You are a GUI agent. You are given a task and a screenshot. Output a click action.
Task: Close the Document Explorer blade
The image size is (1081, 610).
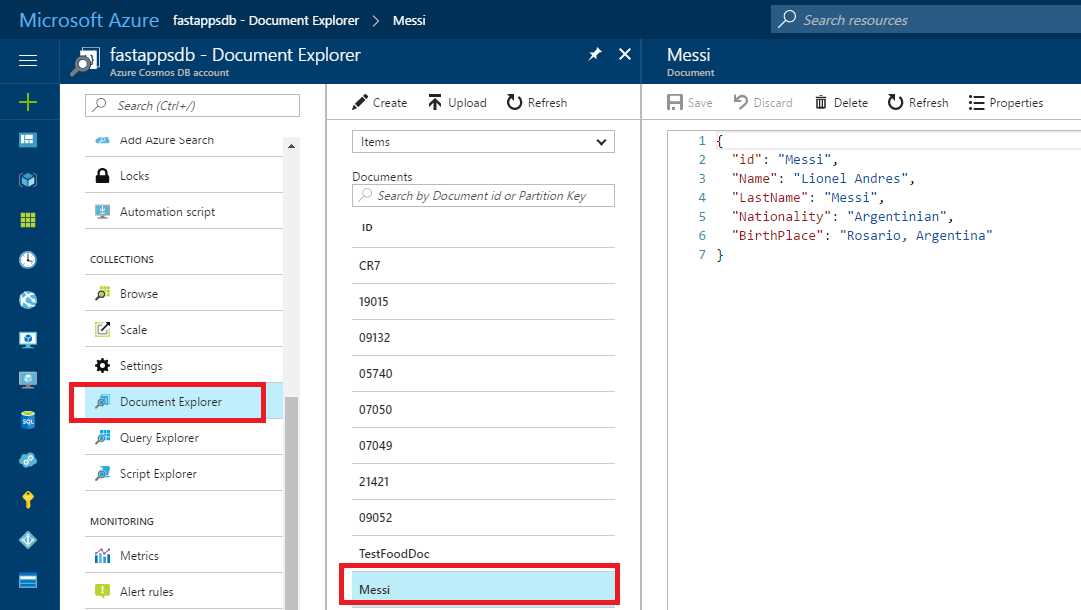point(625,54)
